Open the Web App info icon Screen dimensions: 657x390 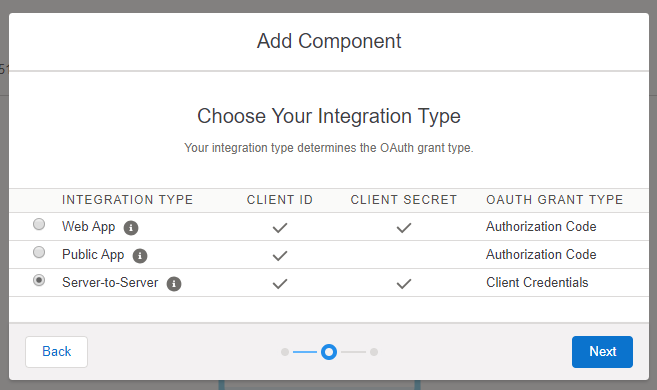point(131,227)
